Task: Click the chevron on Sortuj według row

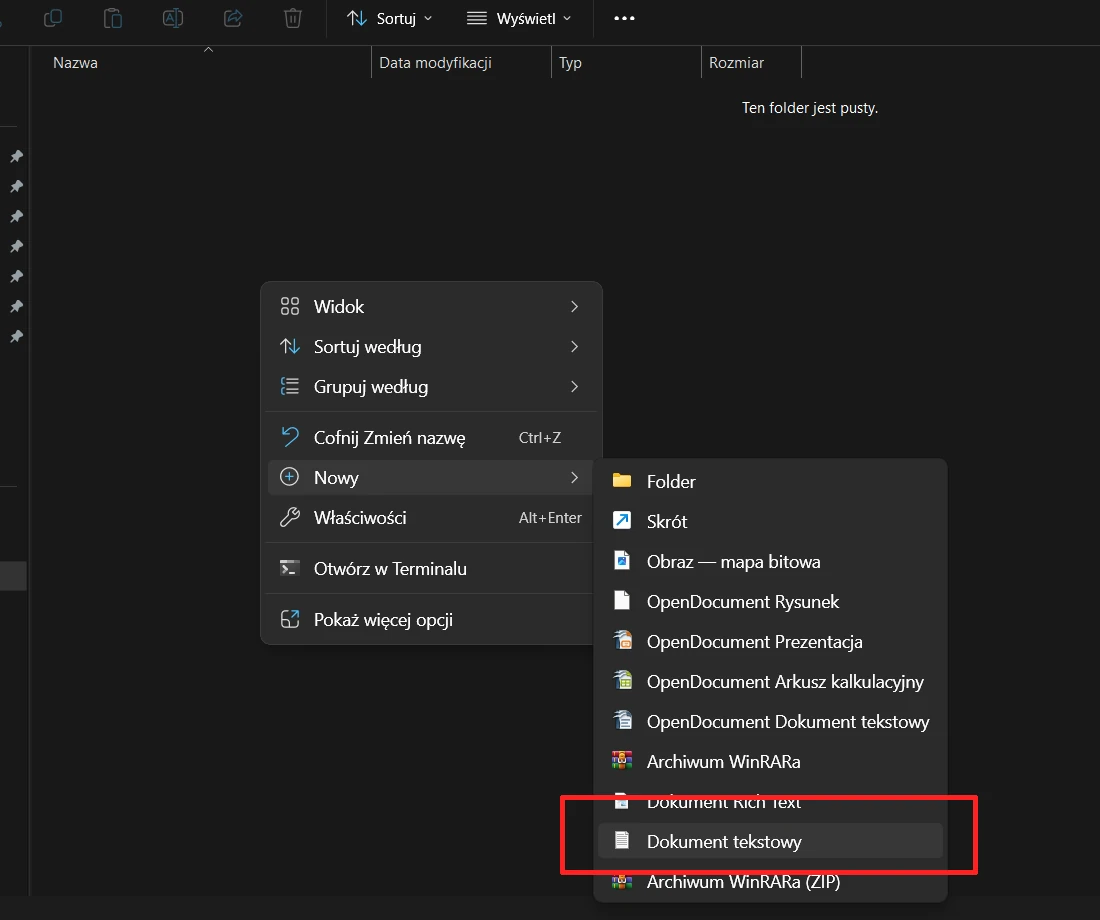Action: 575,347
